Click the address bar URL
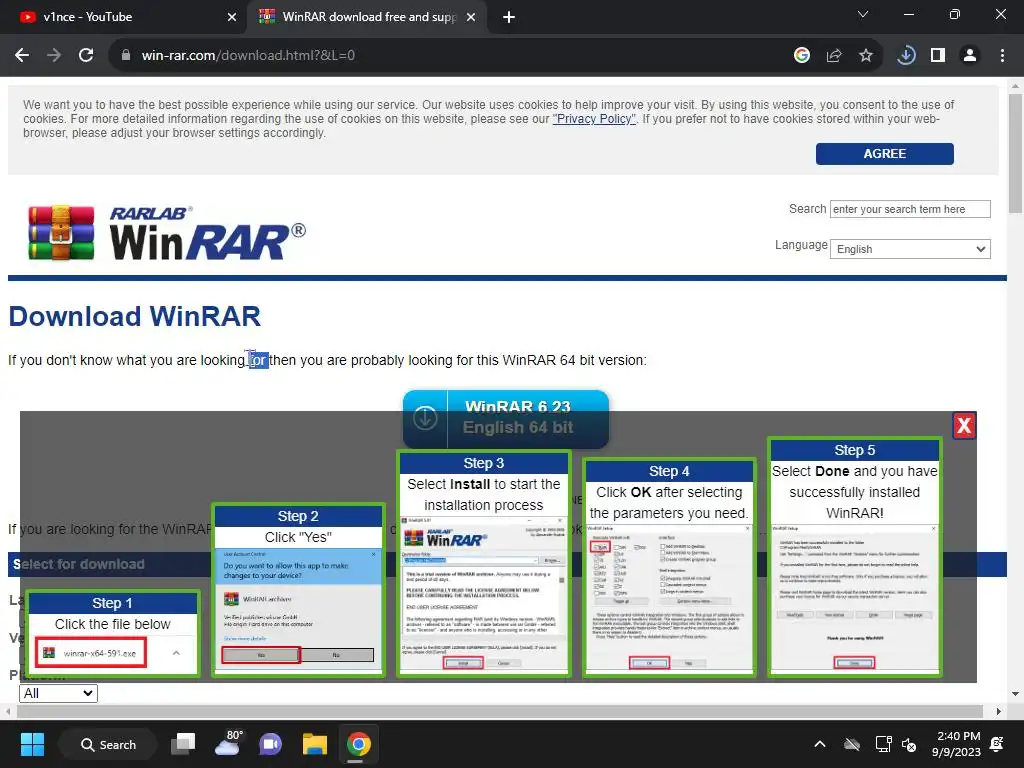 click(248, 56)
